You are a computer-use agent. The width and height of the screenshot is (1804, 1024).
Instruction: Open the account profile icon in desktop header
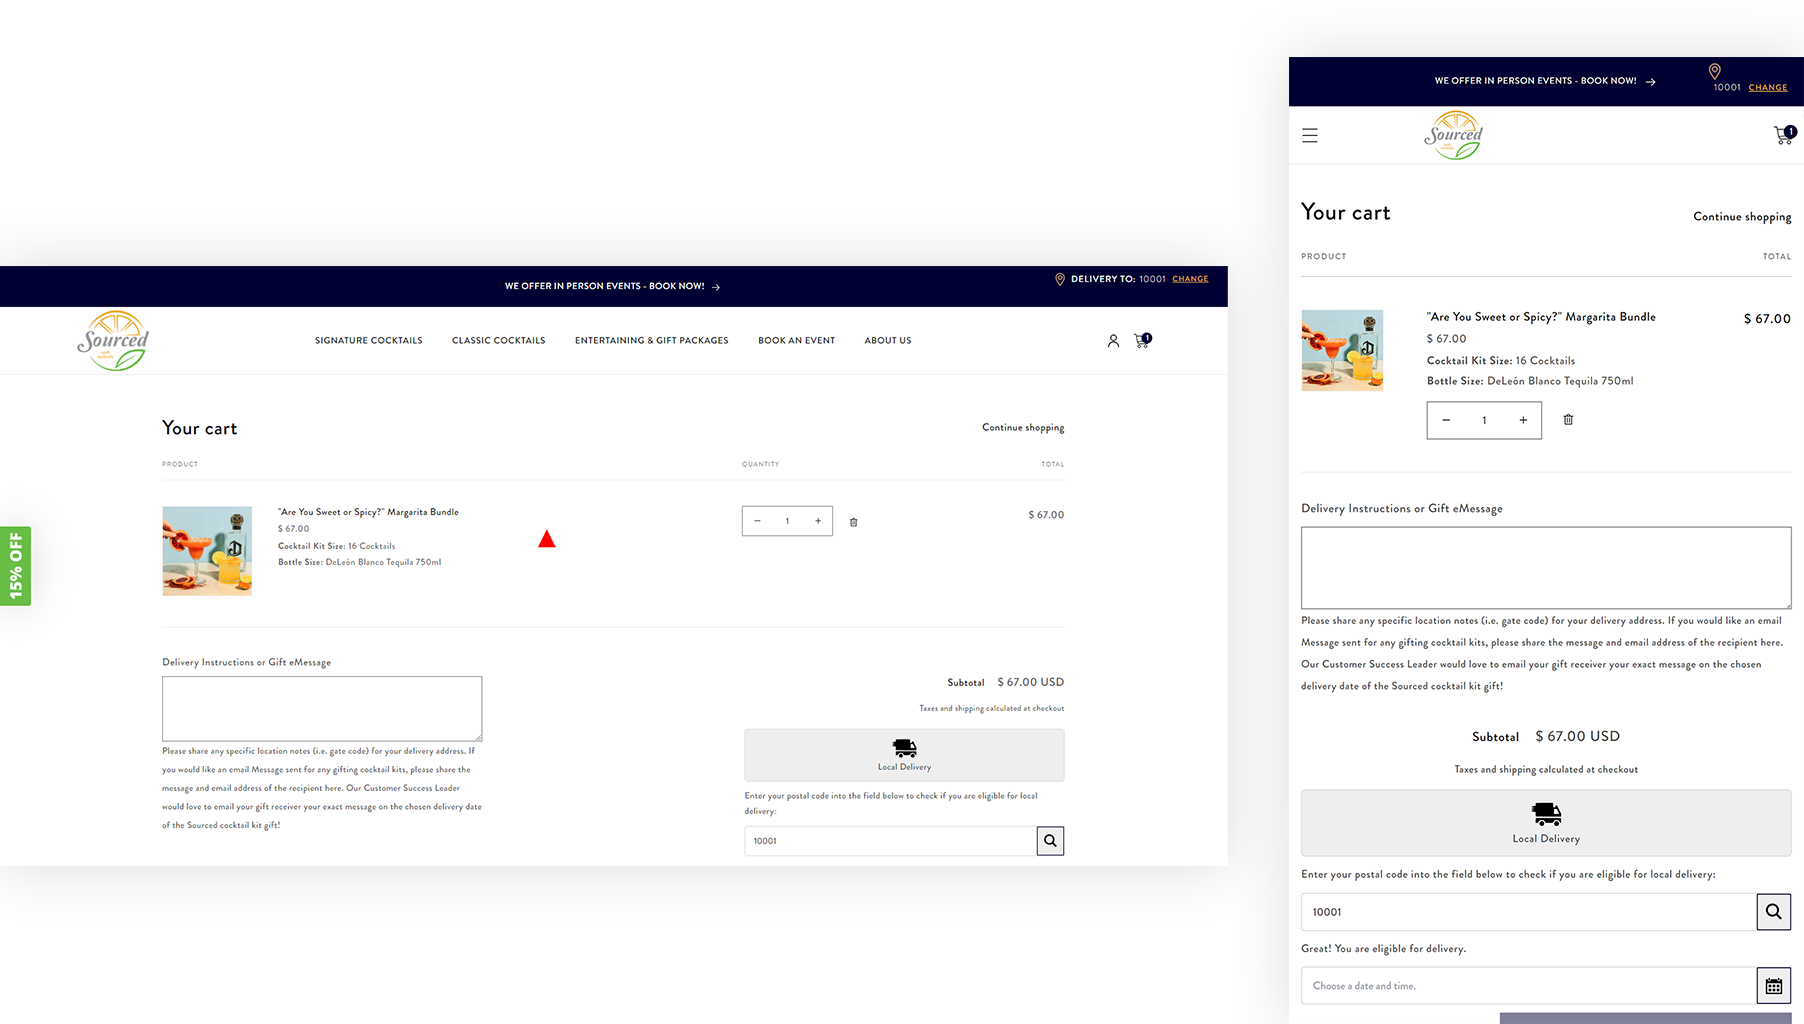1113,341
